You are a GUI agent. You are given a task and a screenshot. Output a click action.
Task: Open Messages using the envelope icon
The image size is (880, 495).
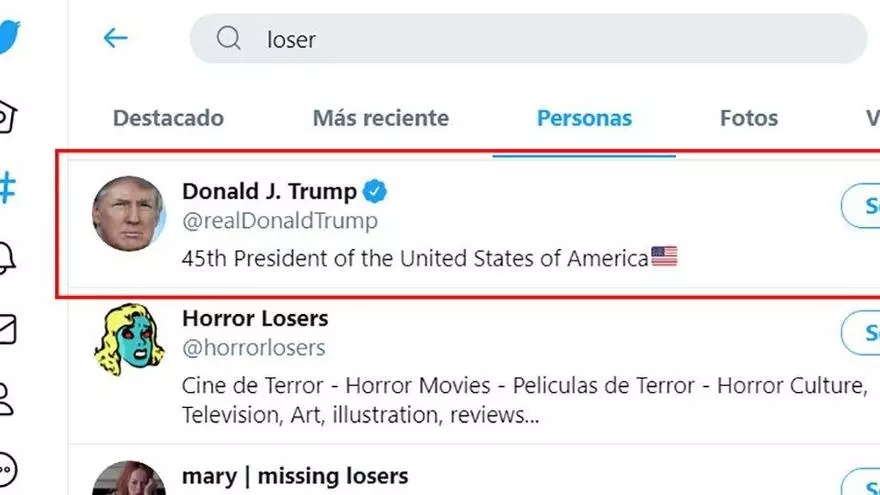(7, 329)
